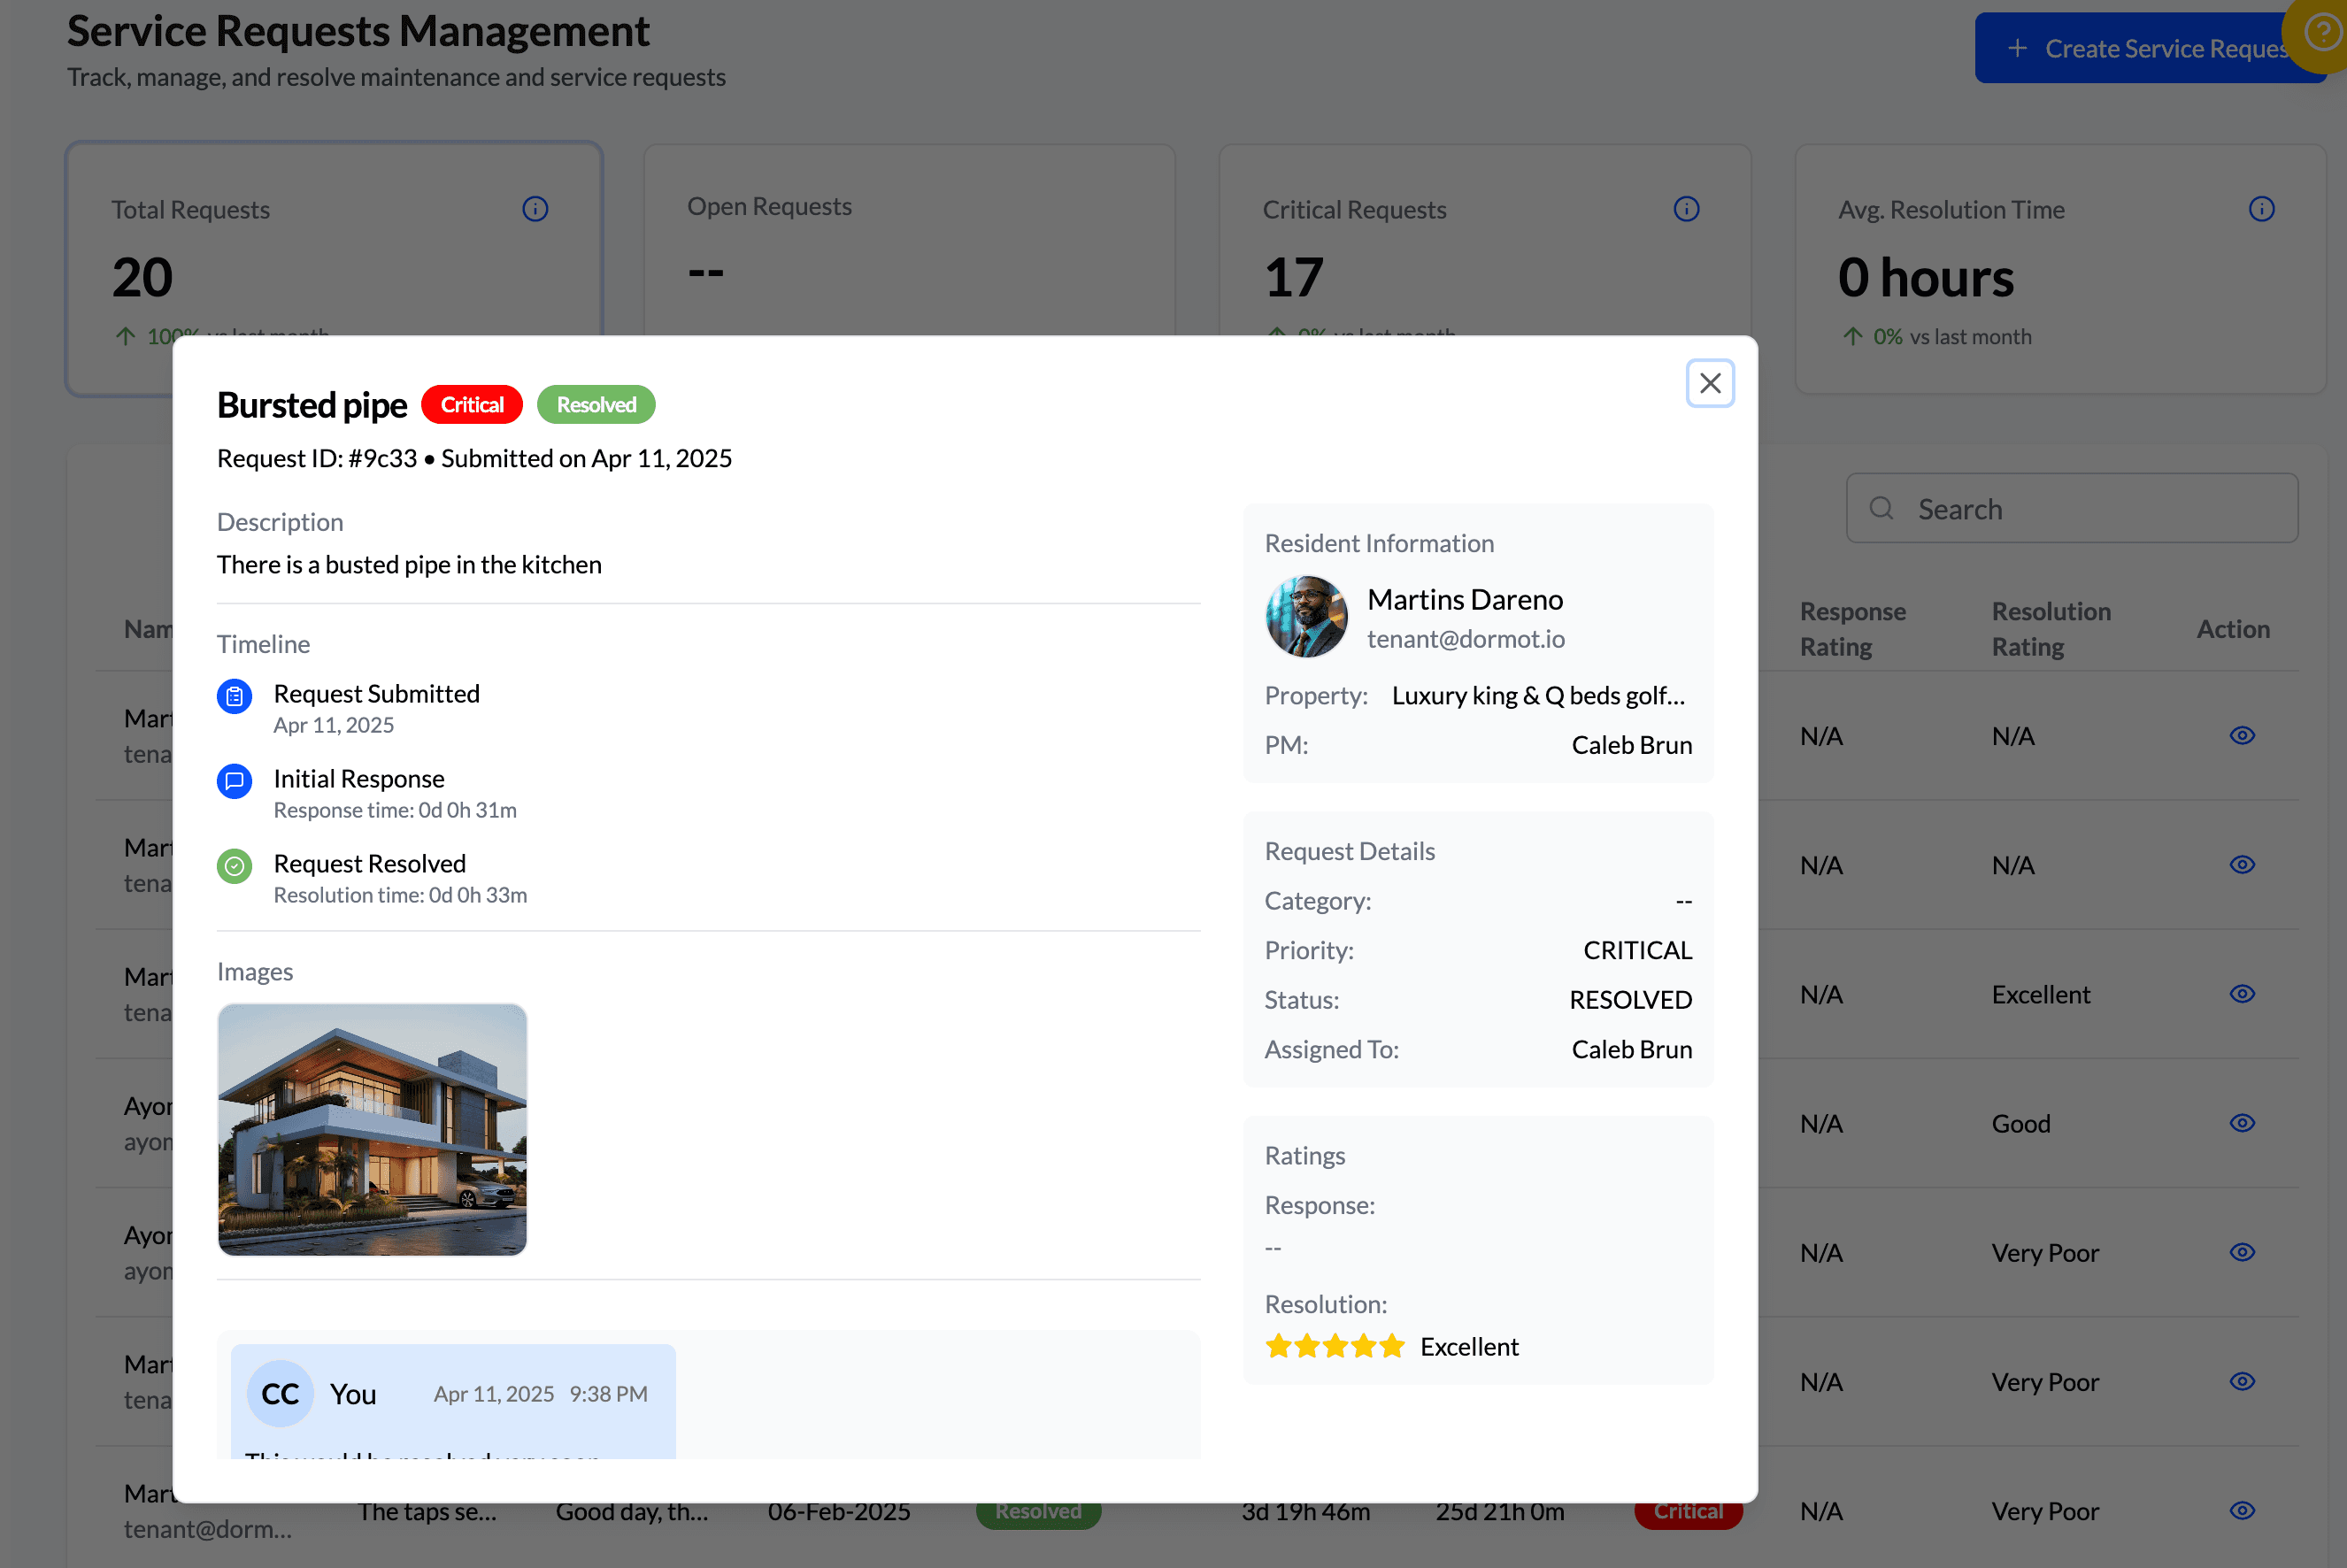Open the tenant@dormot.io email link
Image resolution: width=2347 pixels, height=1568 pixels.
click(1466, 639)
